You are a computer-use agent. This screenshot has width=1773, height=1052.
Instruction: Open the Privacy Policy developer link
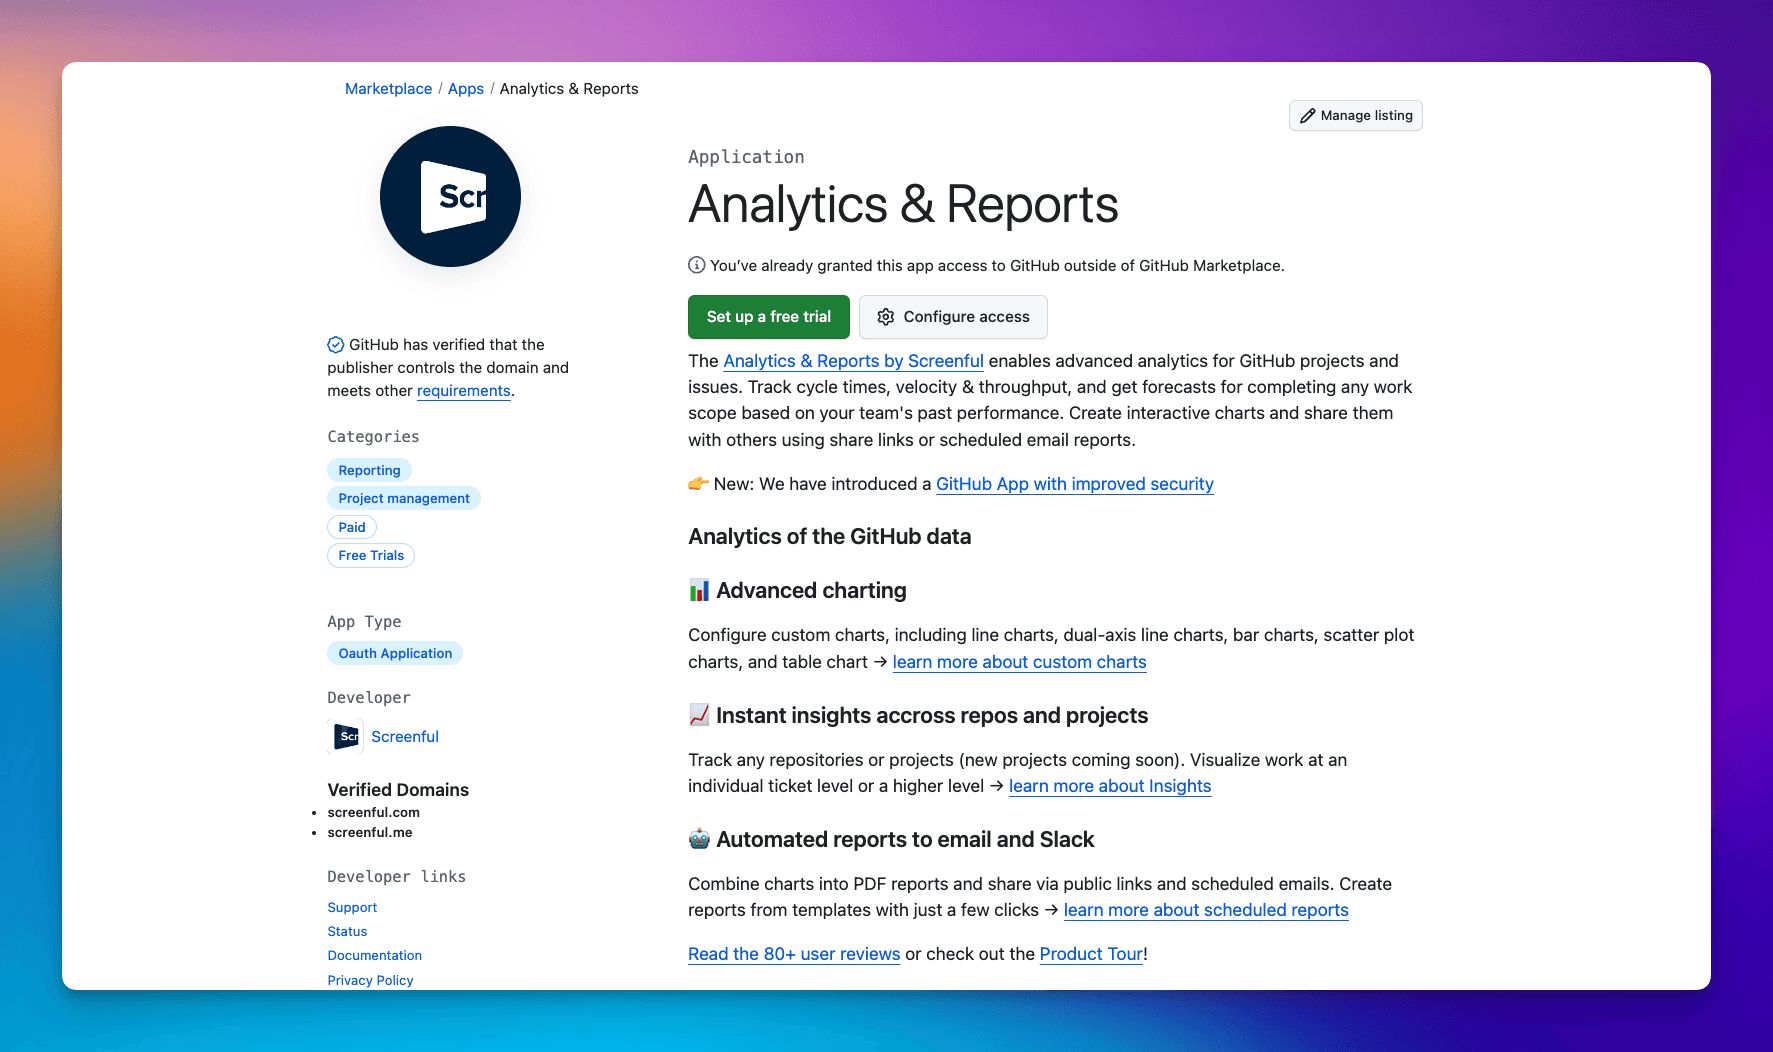coord(370,980)
